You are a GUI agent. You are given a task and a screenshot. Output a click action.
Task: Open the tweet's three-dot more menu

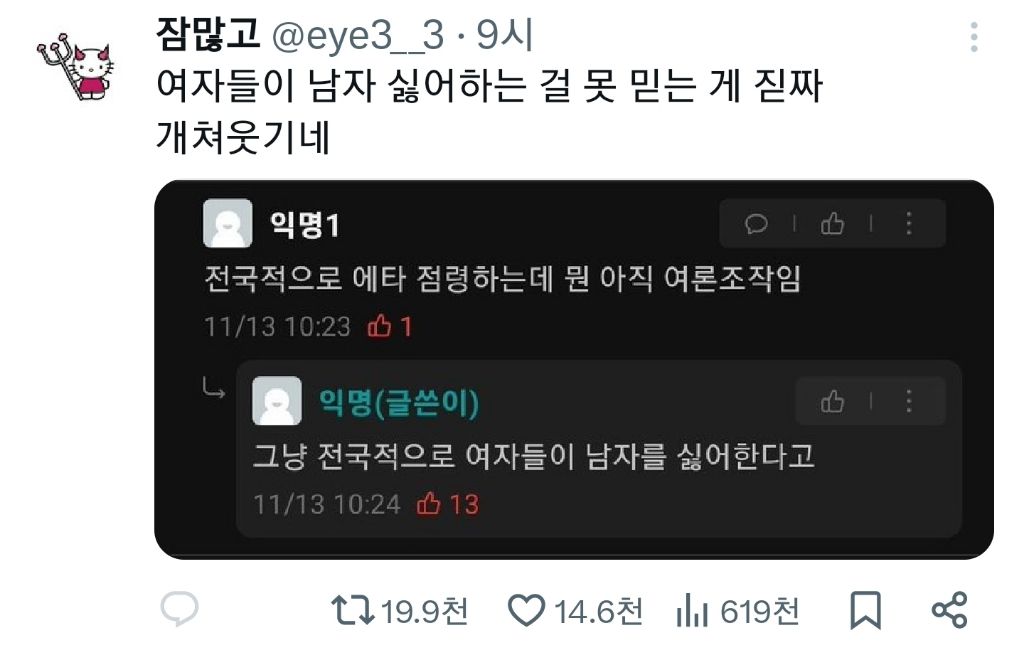click(x=974, y=37)
